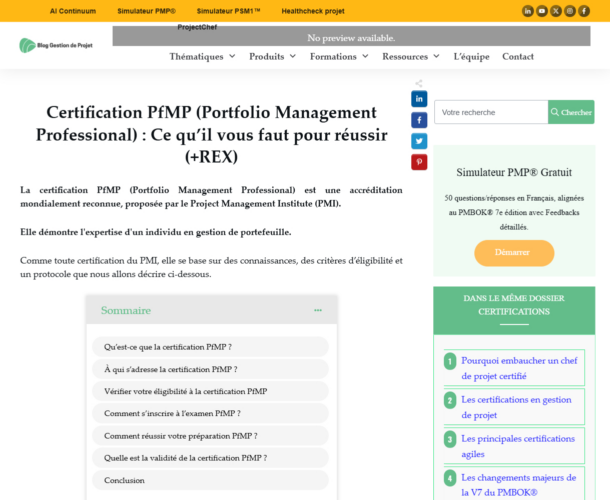Click the ProjectChef link

pos(197,27)
